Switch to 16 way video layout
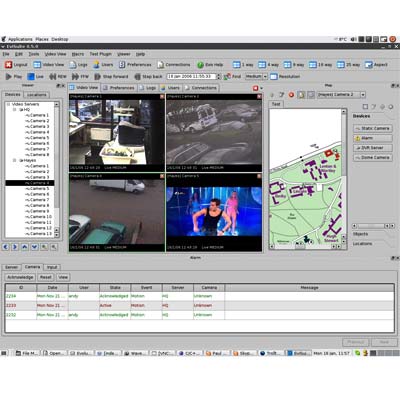This screenshot has height=400, width=400. click(x=320, y=65)
